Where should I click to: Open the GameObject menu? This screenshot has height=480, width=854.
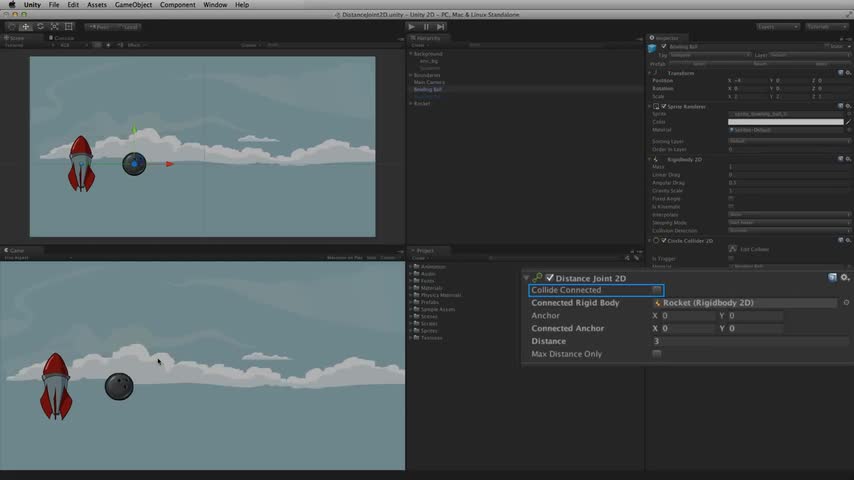[x=133, y=5]
